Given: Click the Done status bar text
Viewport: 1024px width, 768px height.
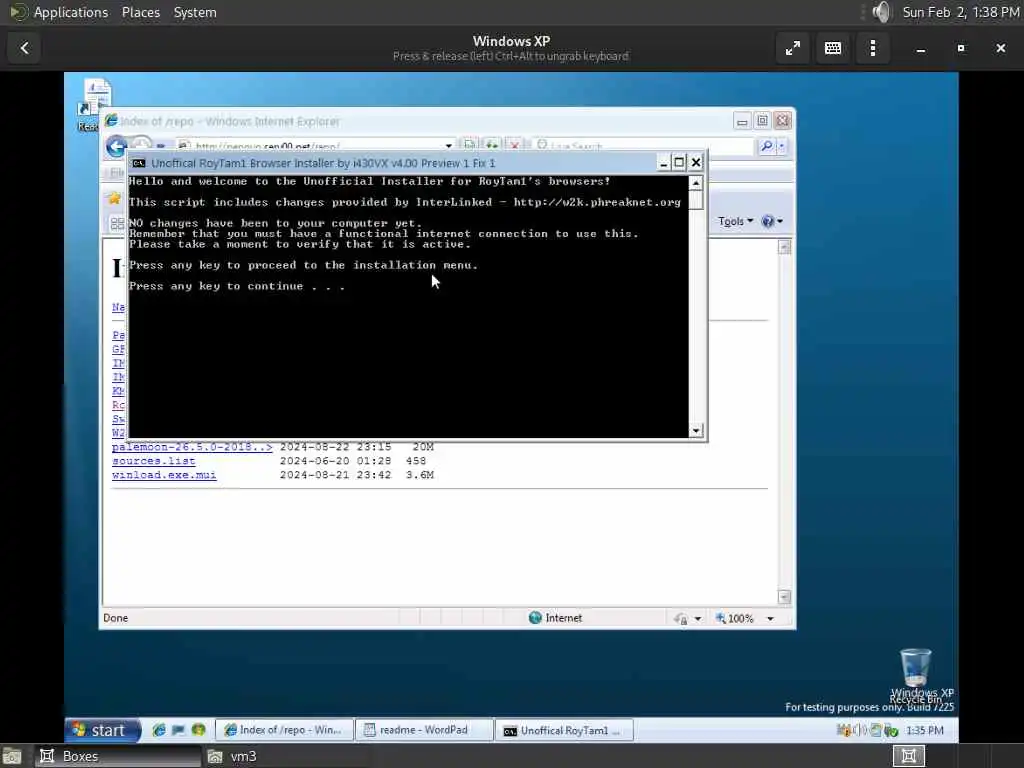Looking at the screenshot, I should (116, 618).
